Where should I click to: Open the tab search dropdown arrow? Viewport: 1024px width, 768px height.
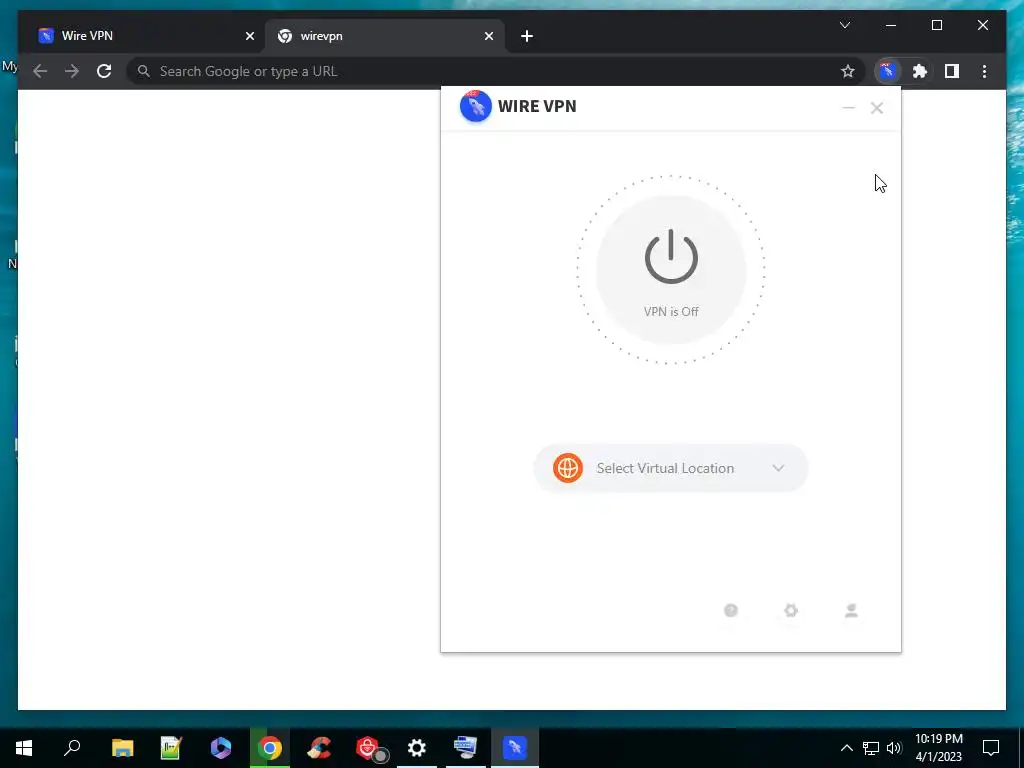pos(845,25)
